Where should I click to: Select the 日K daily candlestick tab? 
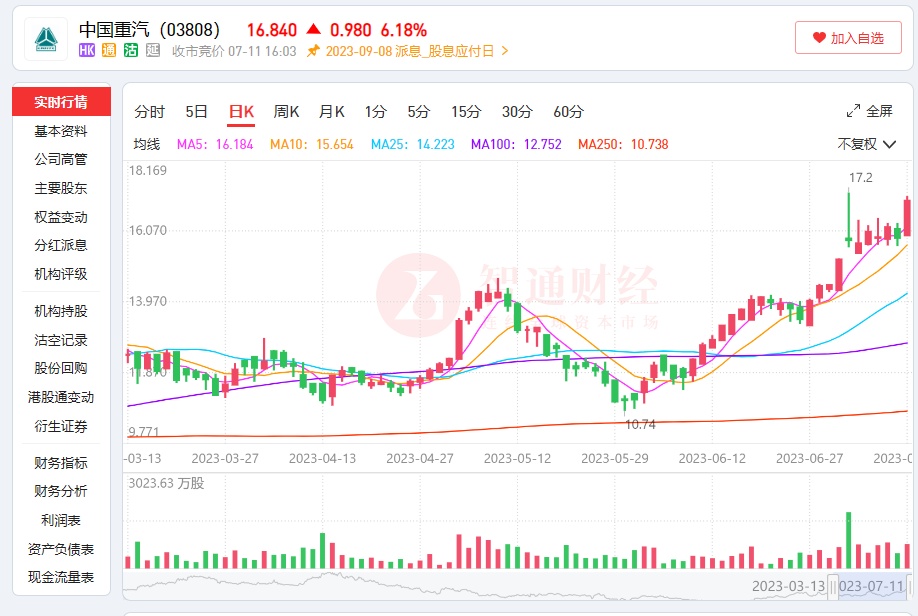(x=241, y=111)
